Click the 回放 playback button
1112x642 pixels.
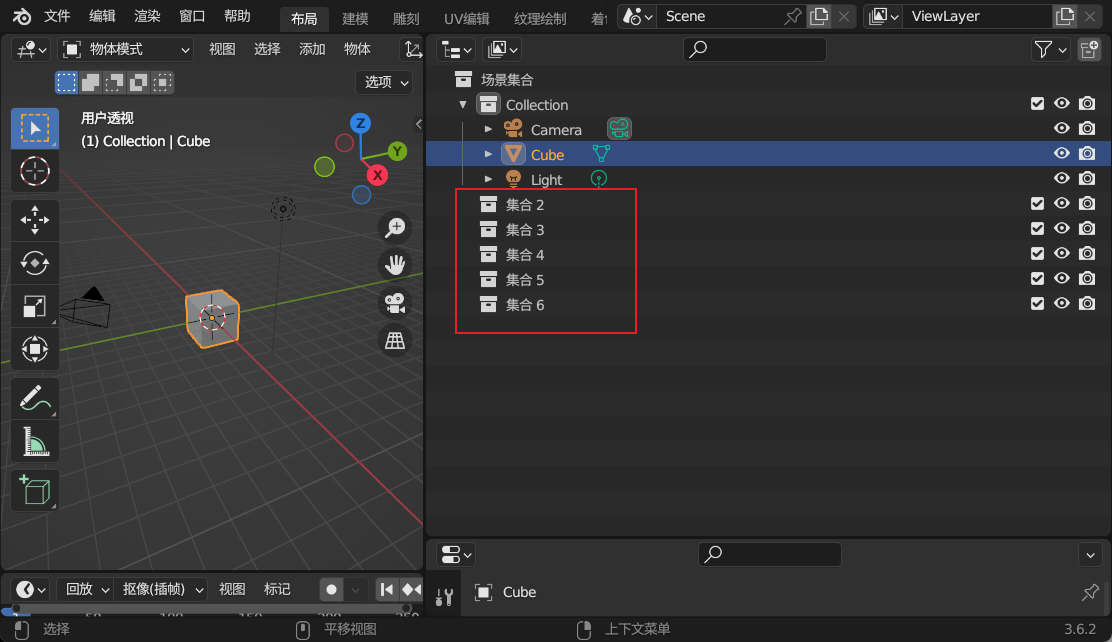point(80,589)
